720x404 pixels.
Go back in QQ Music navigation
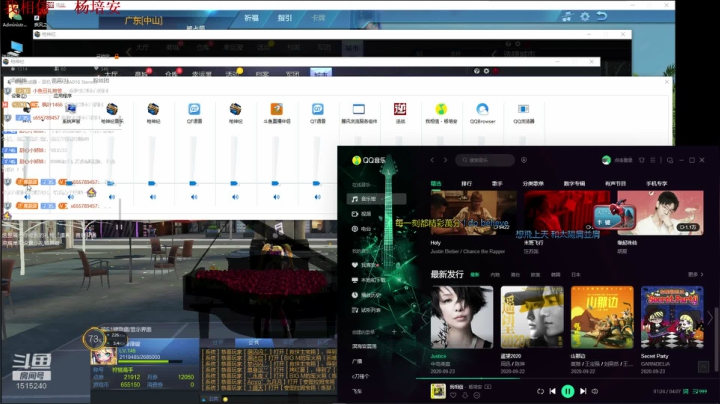432,160
